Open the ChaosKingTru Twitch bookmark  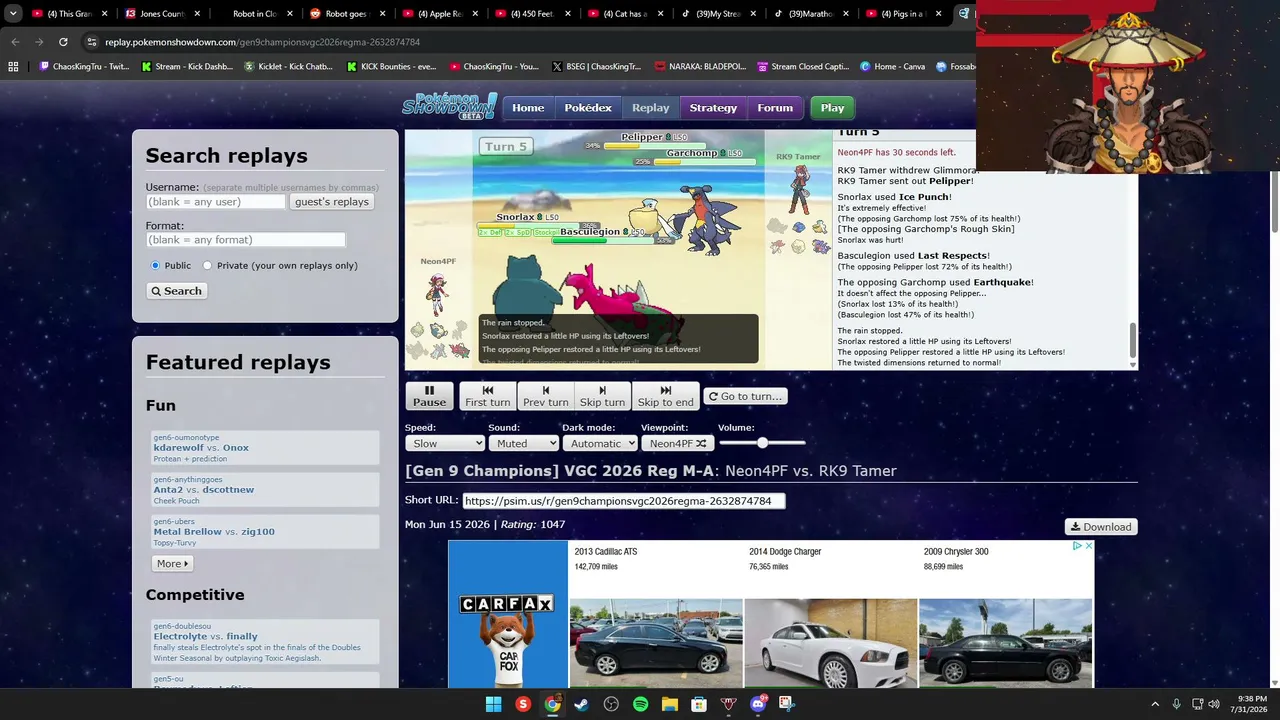[84, 67]
